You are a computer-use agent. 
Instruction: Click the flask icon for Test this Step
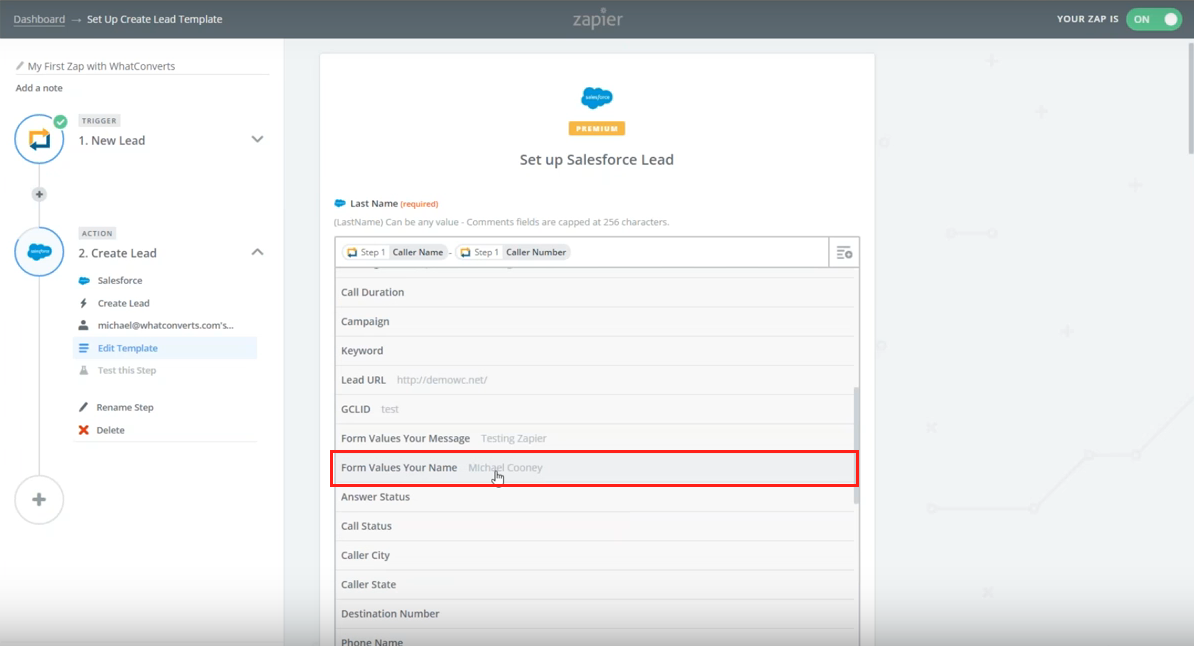pos(84,370)
